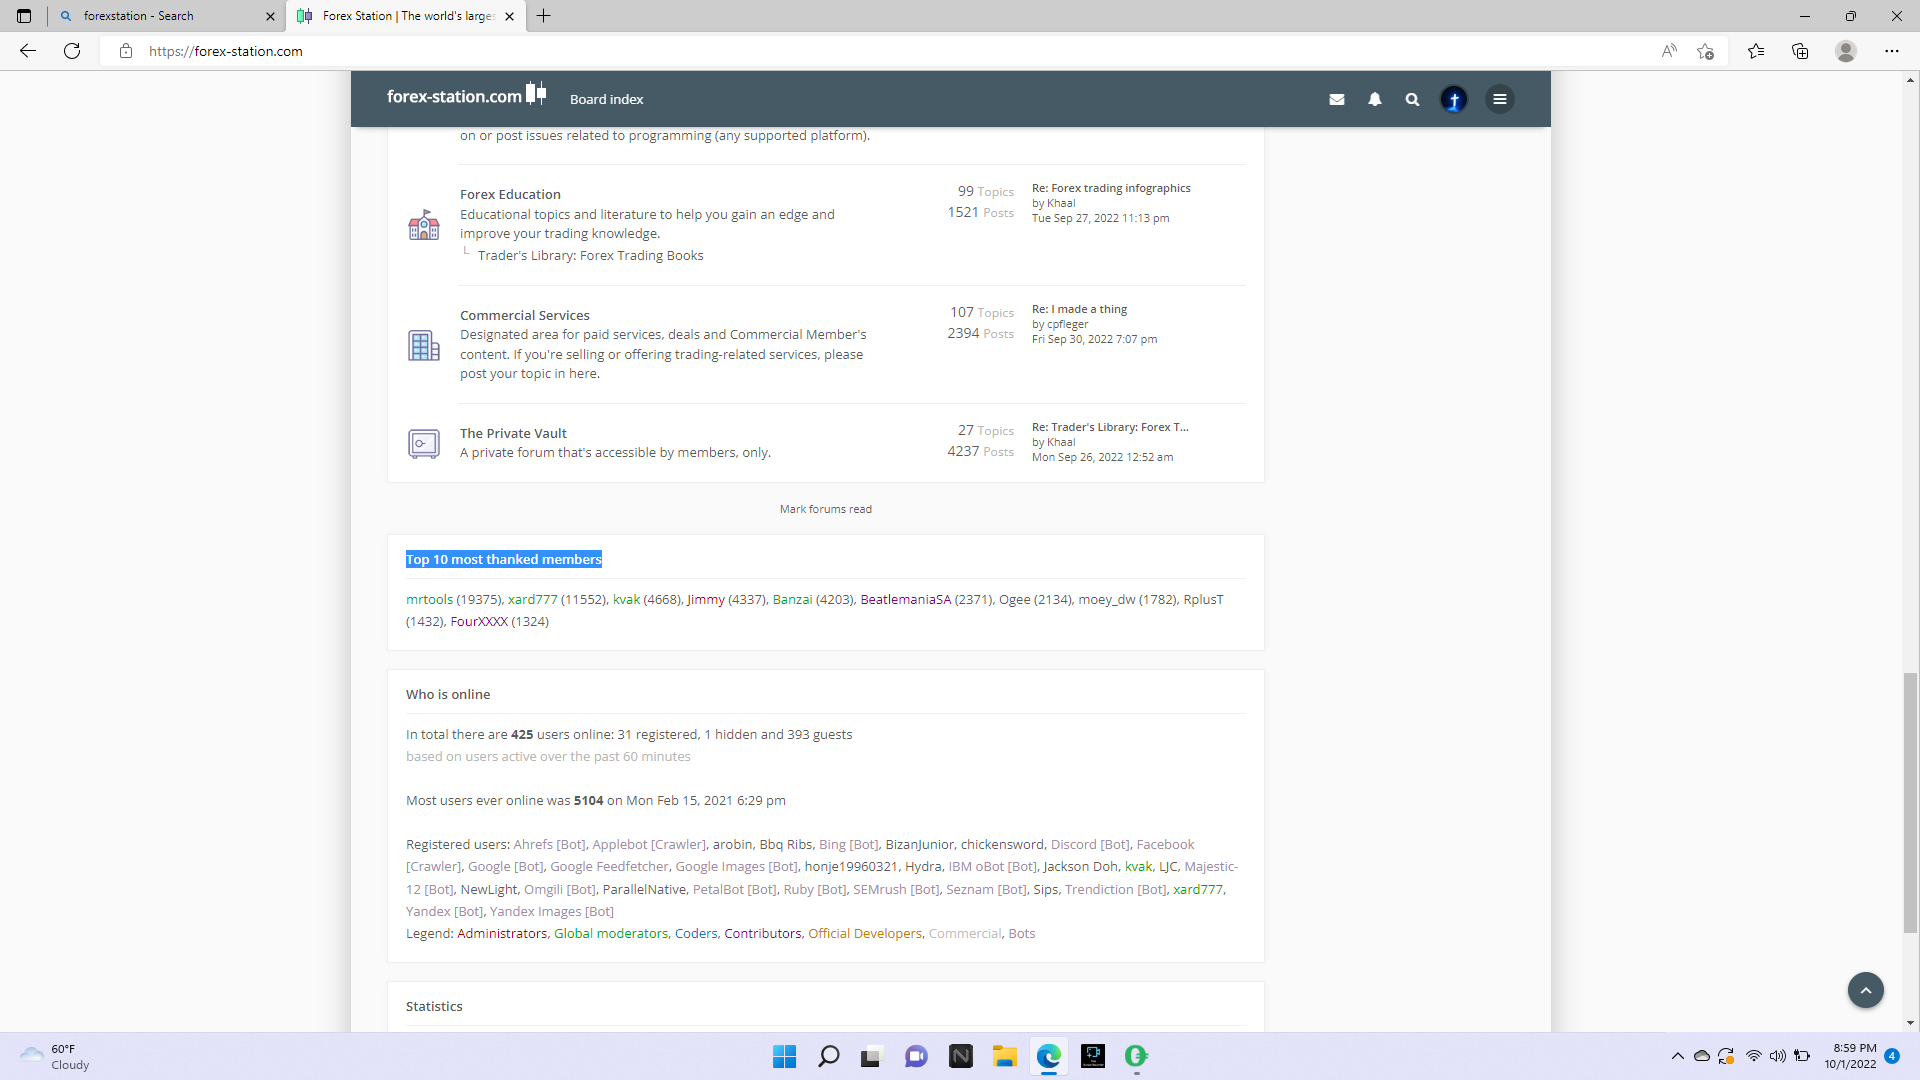This screenshot has height=1080, width=1920.
Task: Click the Private Vault safe icon
Action: [424, 443]
